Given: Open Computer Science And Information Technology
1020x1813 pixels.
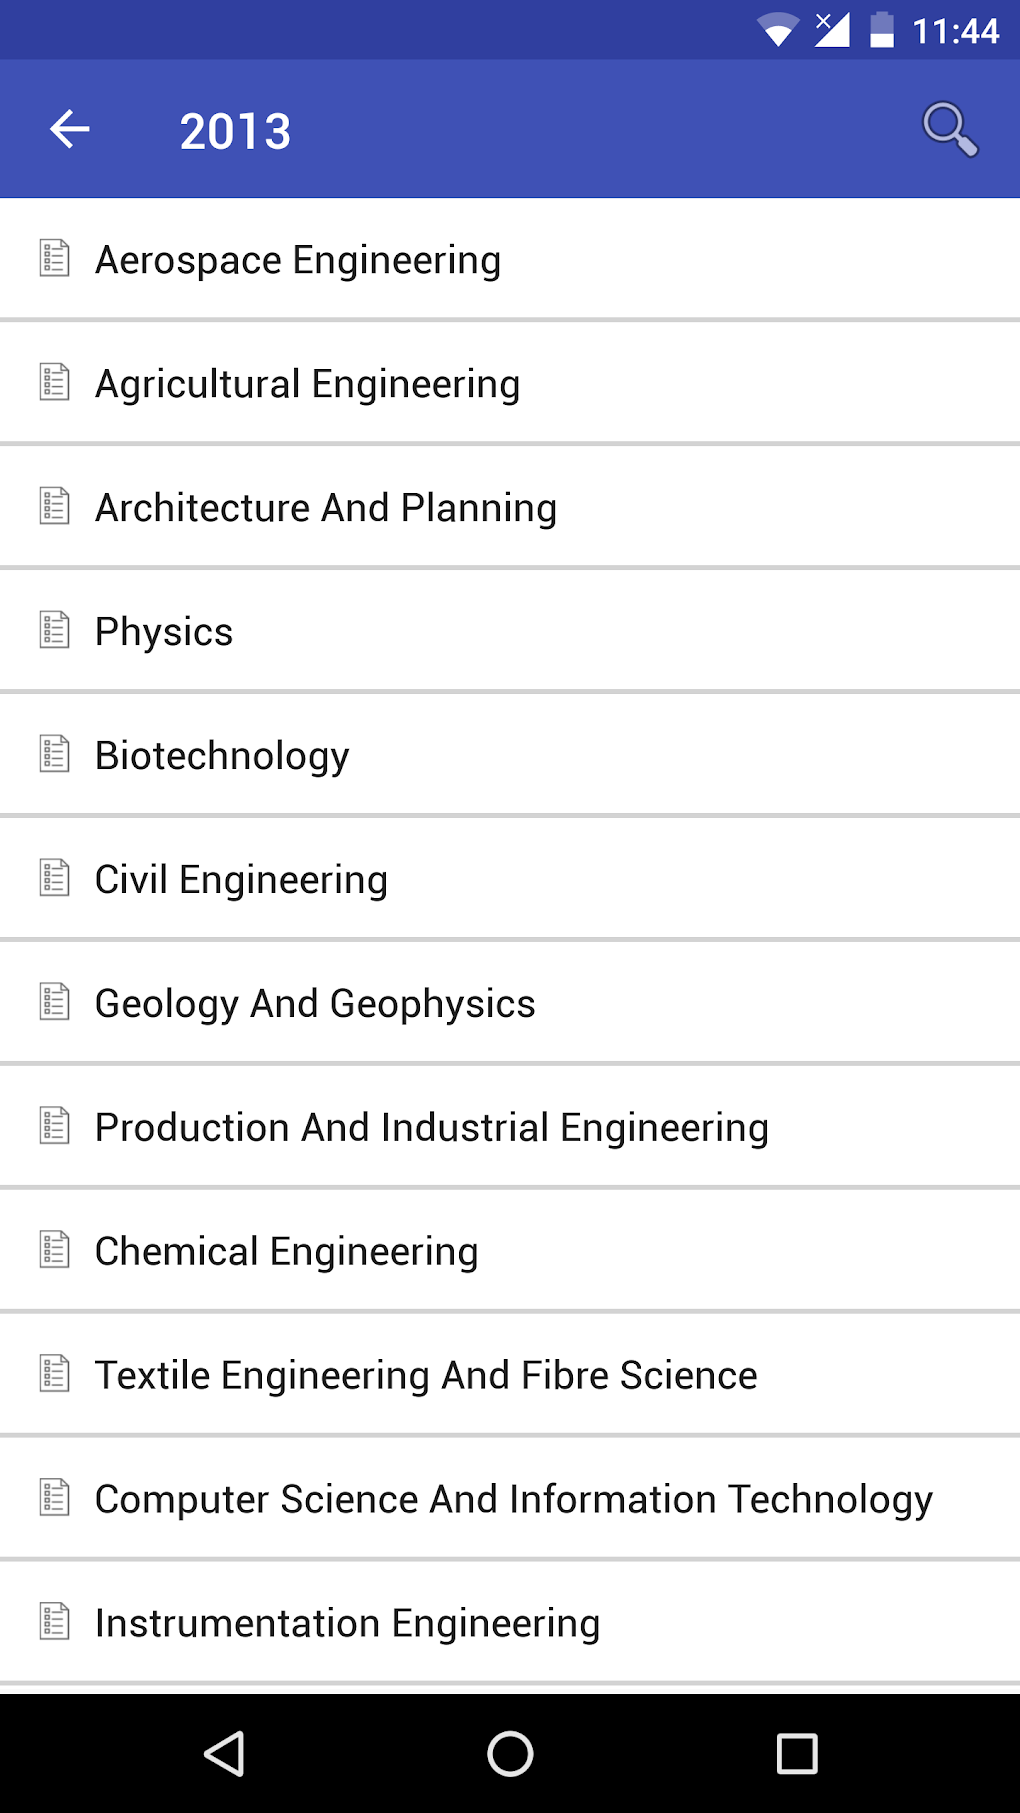Looking at the screenshot, I should 513,1500.
